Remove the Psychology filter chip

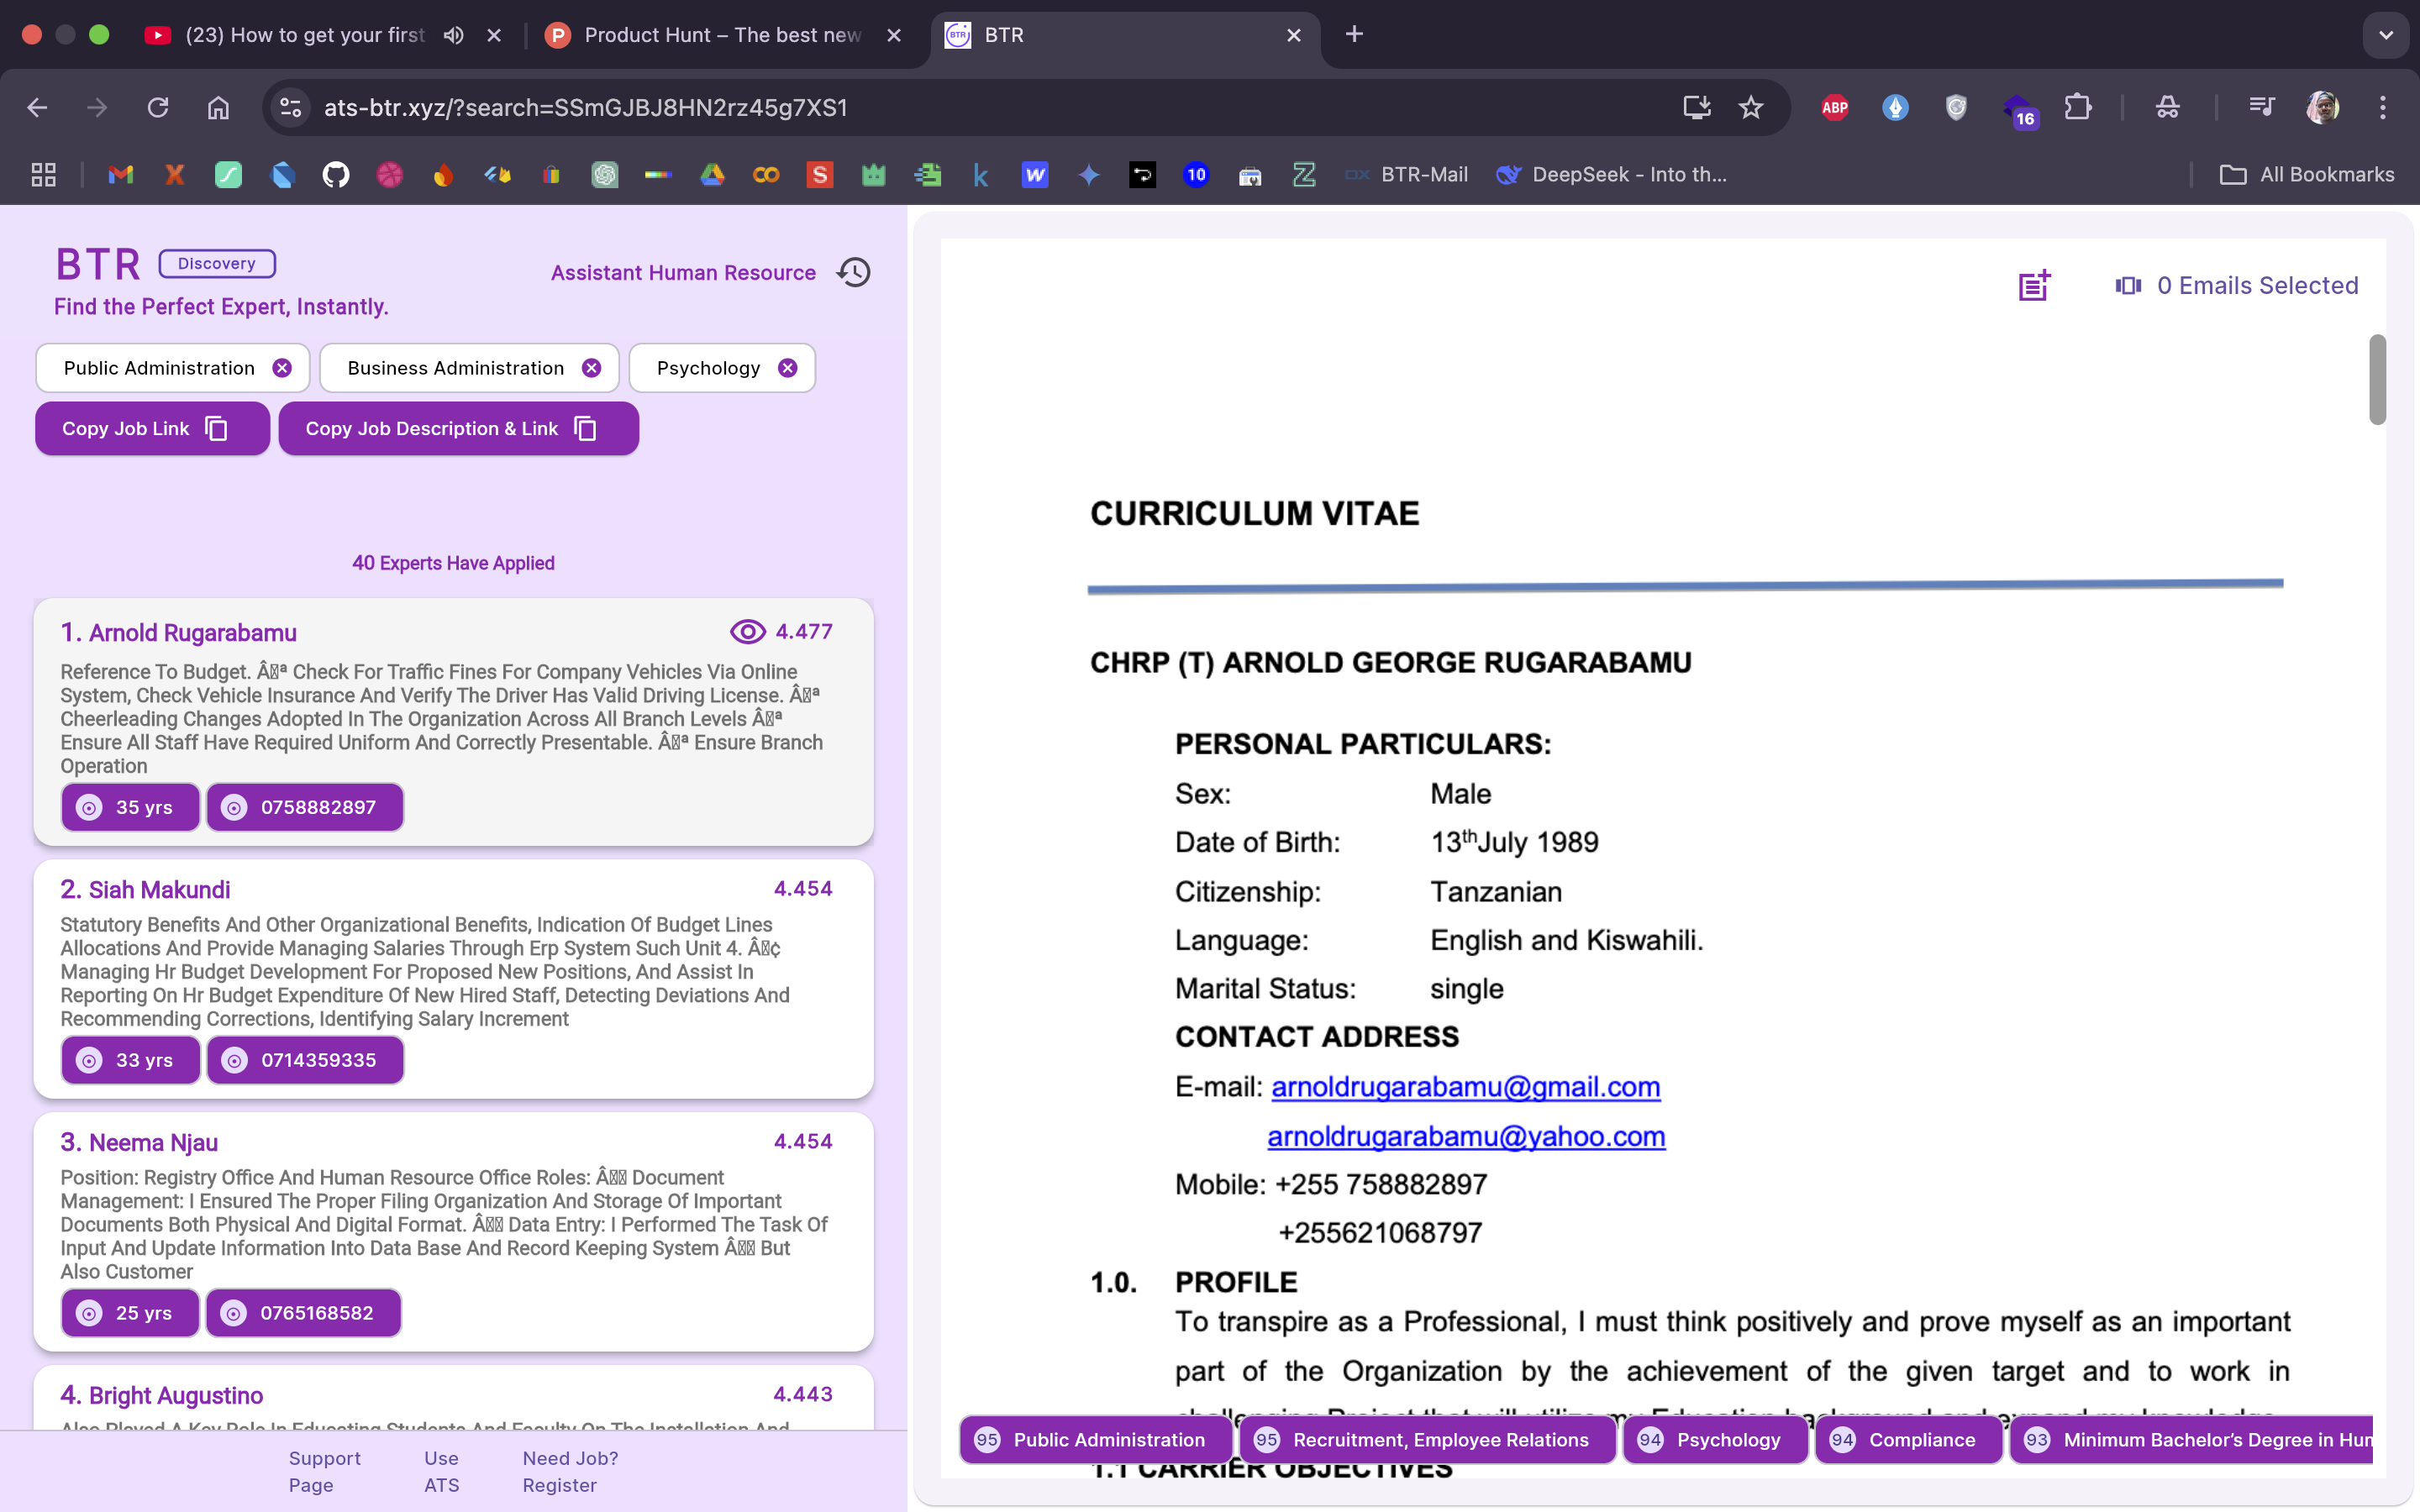[788, 368]
